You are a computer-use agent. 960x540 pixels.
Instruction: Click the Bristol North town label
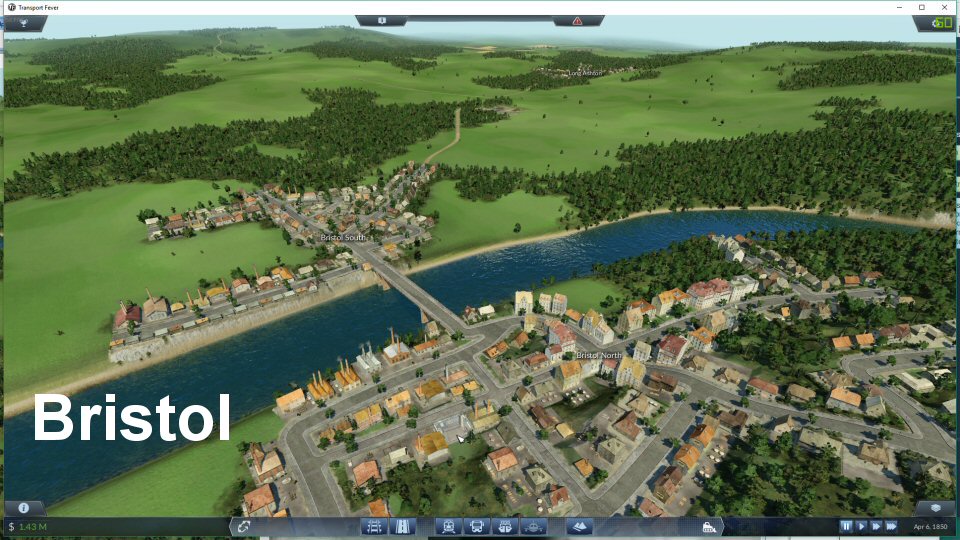click(x=599, y=355)
